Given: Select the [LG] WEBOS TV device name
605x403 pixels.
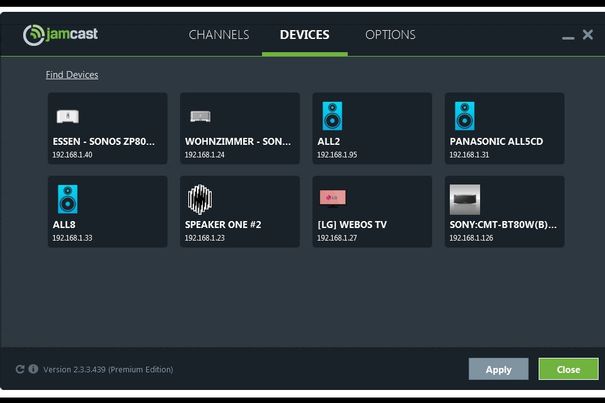Looking at the screenshot, I should tap(352, 225).
